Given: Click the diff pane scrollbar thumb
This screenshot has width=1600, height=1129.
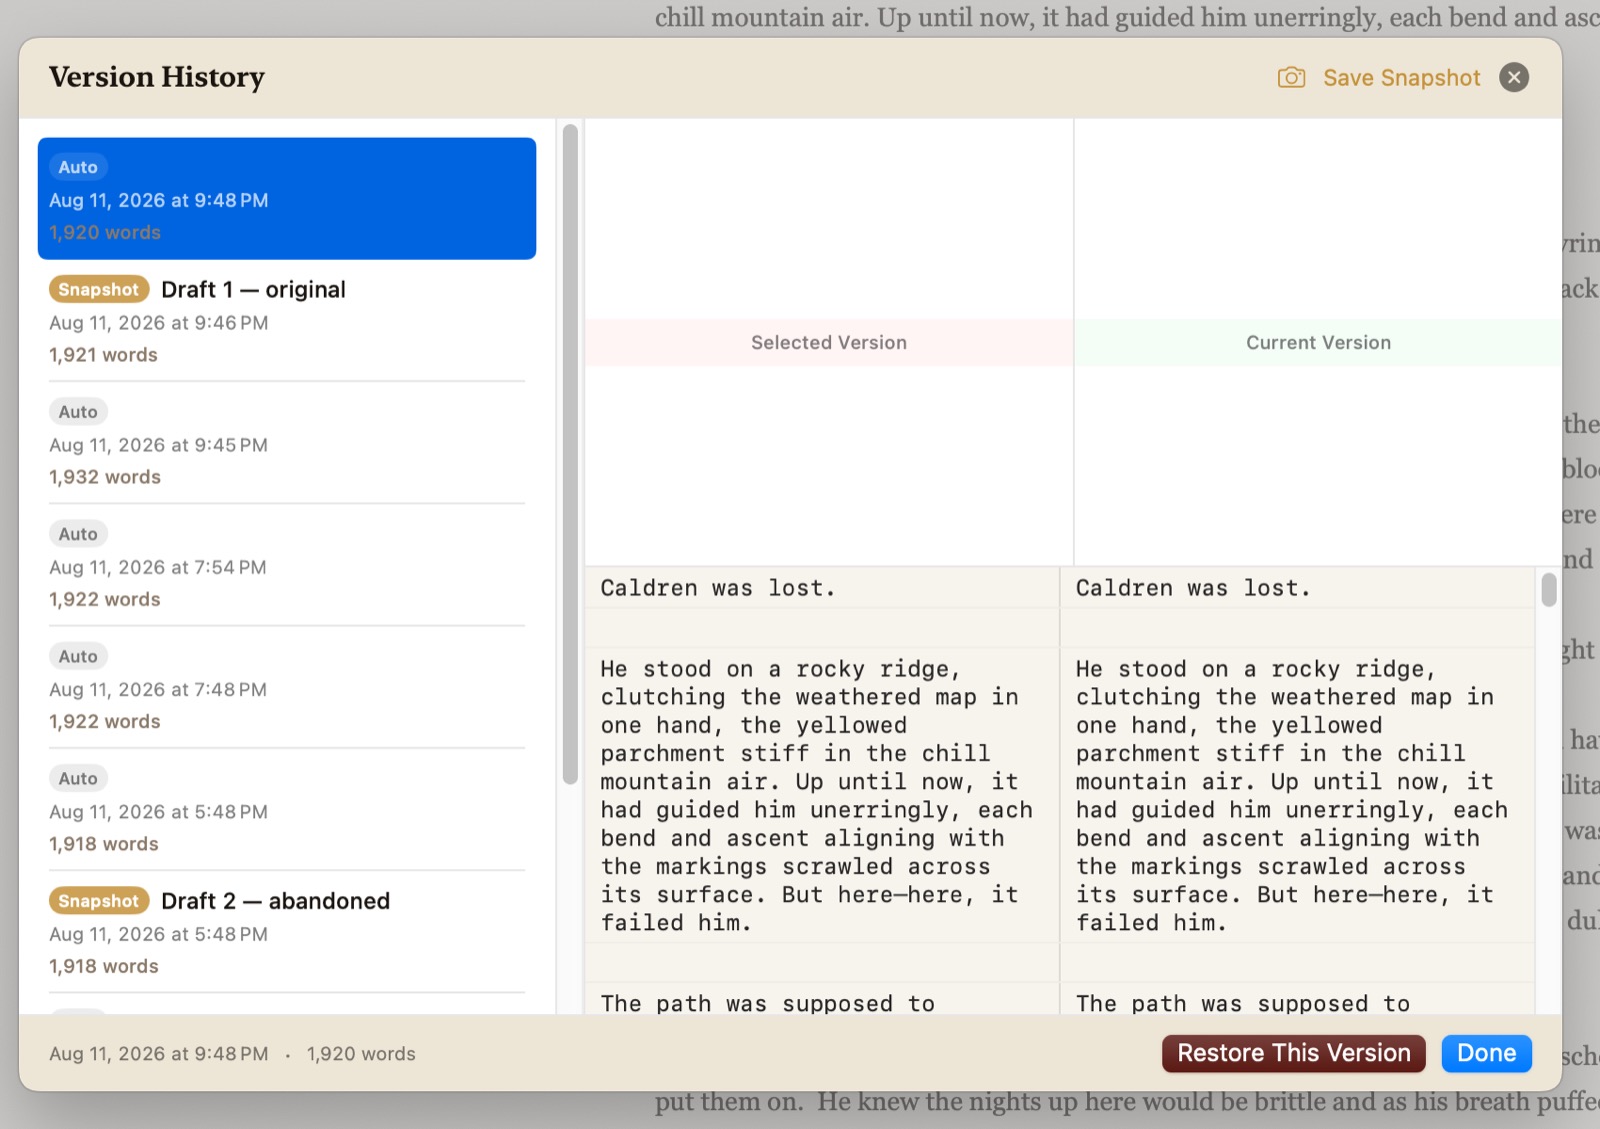Looking at the screenshot, I should (x=1548, y=590).
